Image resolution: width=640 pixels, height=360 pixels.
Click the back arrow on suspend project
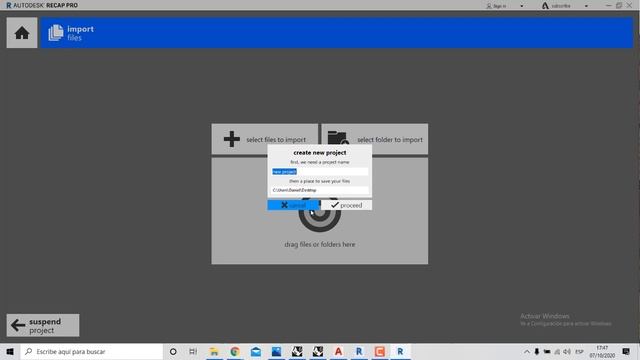[x=18, y=325]
